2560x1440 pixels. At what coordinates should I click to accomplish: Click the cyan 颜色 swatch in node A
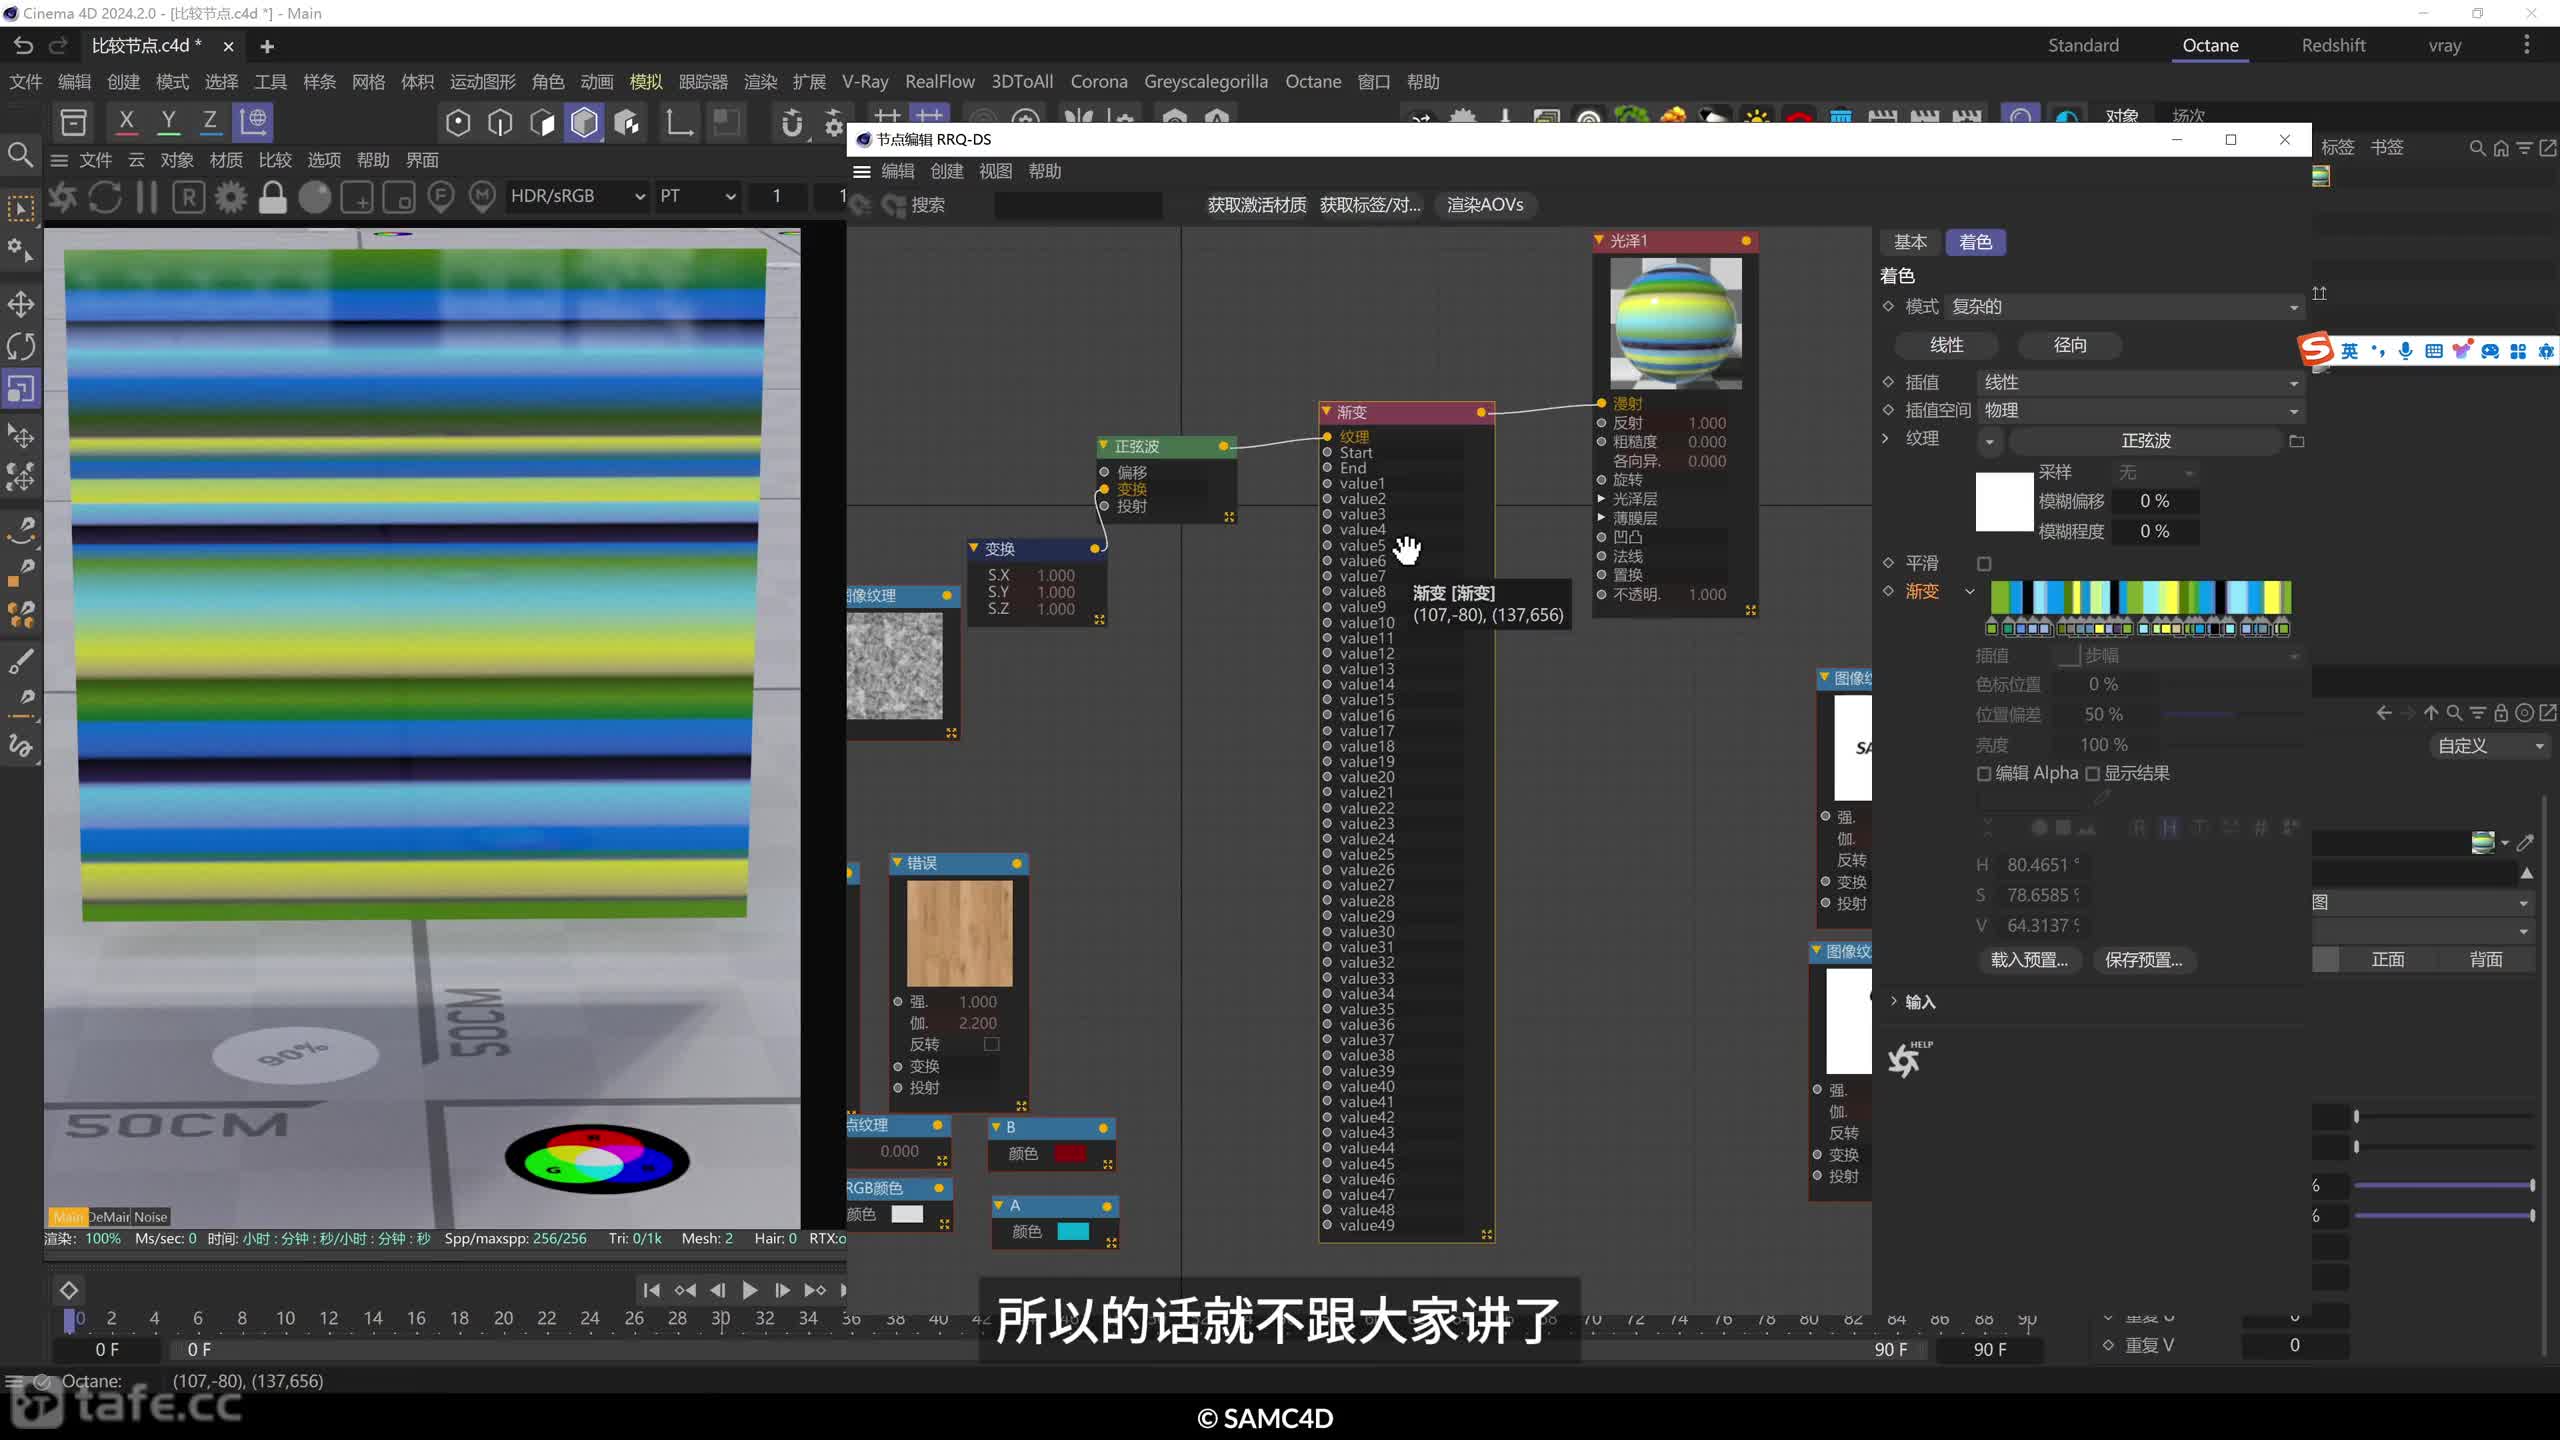[x=1073, y=1231]
